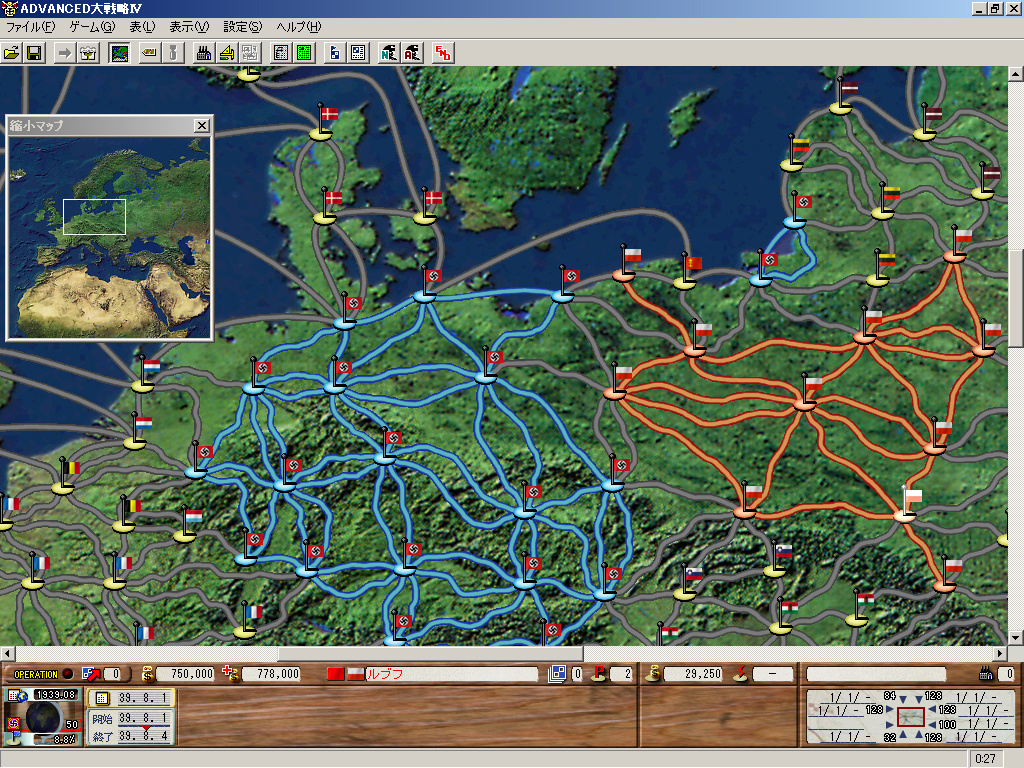Open the 設定(S) menu
Viewport: 1024px width, 768px height.
[242, 27]
